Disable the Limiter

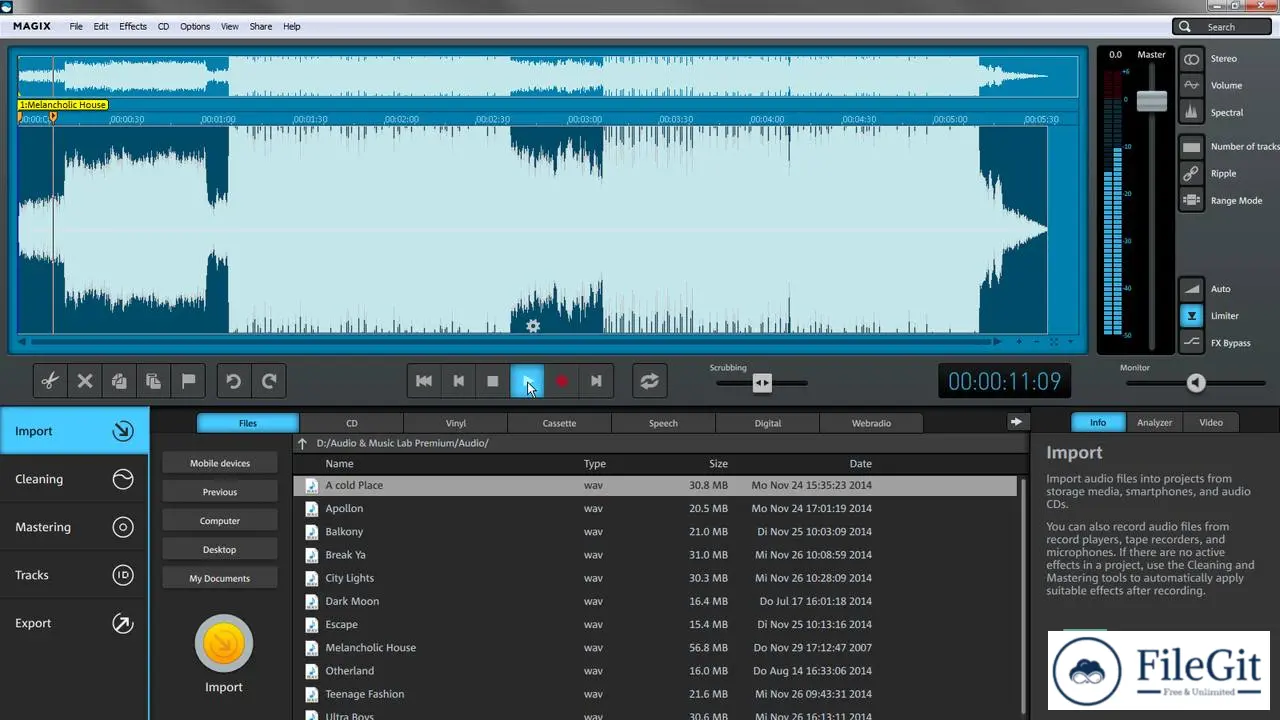pyautogui.click(x=1191, y=316)
